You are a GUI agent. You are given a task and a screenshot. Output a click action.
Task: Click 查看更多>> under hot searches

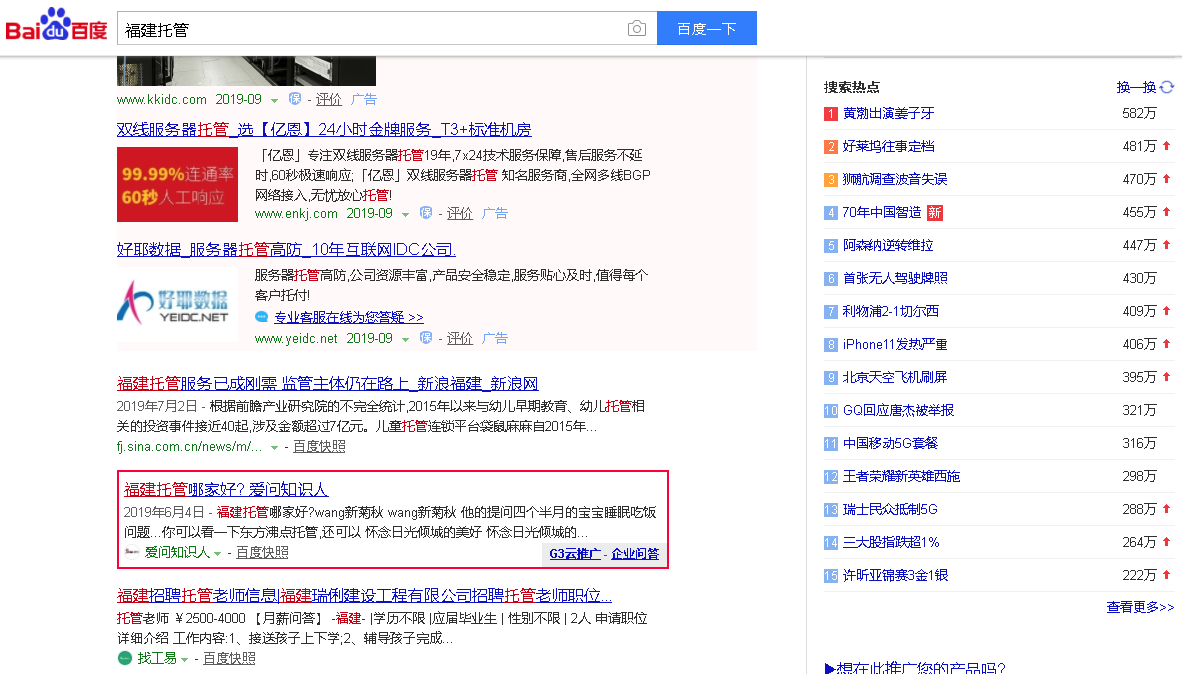1140,607
